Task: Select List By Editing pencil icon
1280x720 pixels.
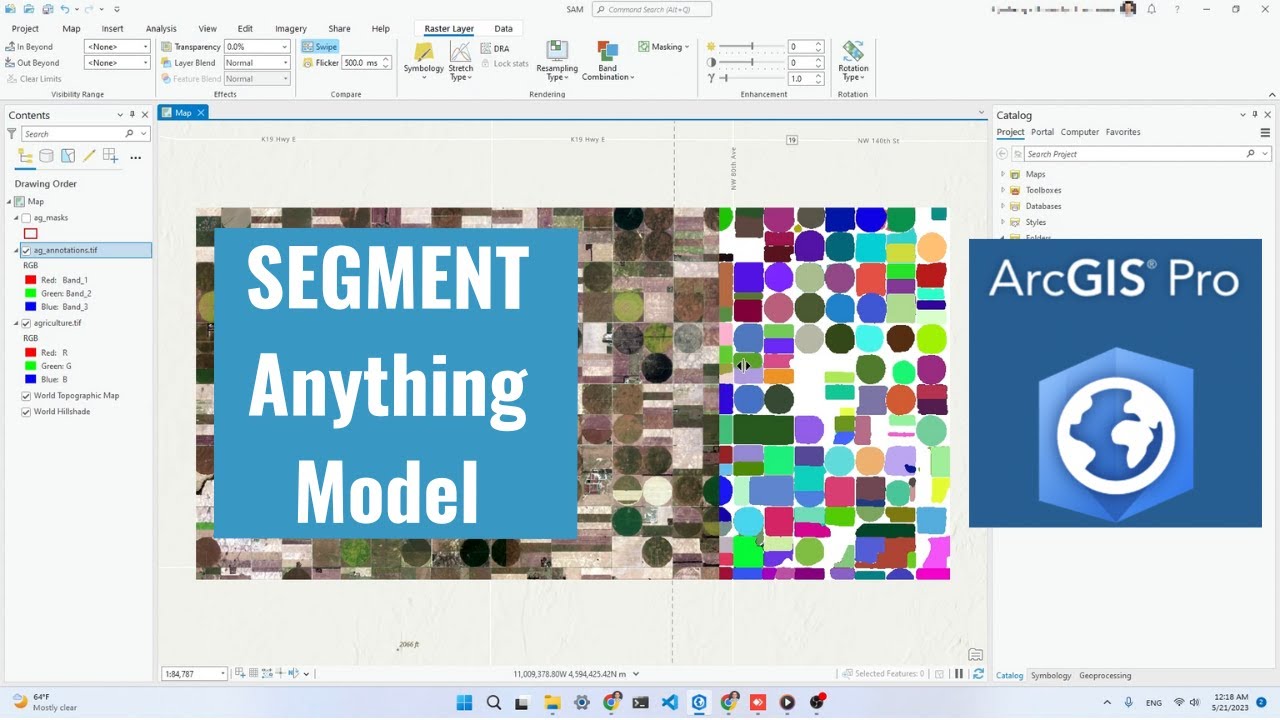Action: [89, 156]
